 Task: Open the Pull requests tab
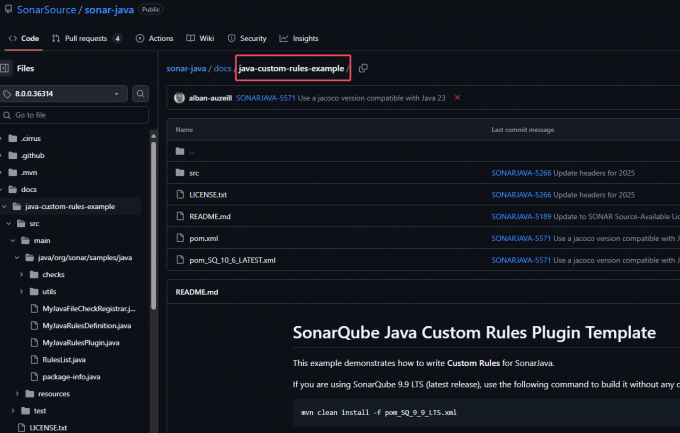click(87, 38)
